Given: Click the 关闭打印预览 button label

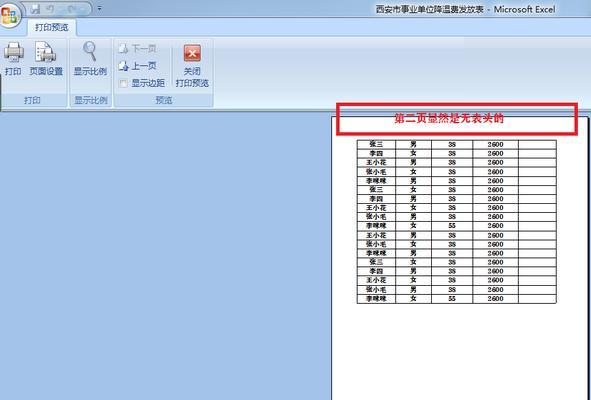Looking at the screenshot, I should (x=192, y=77).
